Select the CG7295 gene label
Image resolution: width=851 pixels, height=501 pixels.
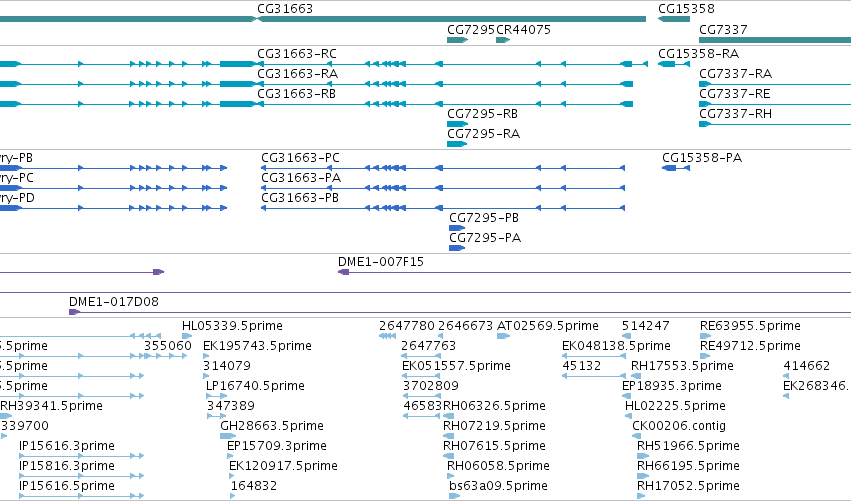471,30
